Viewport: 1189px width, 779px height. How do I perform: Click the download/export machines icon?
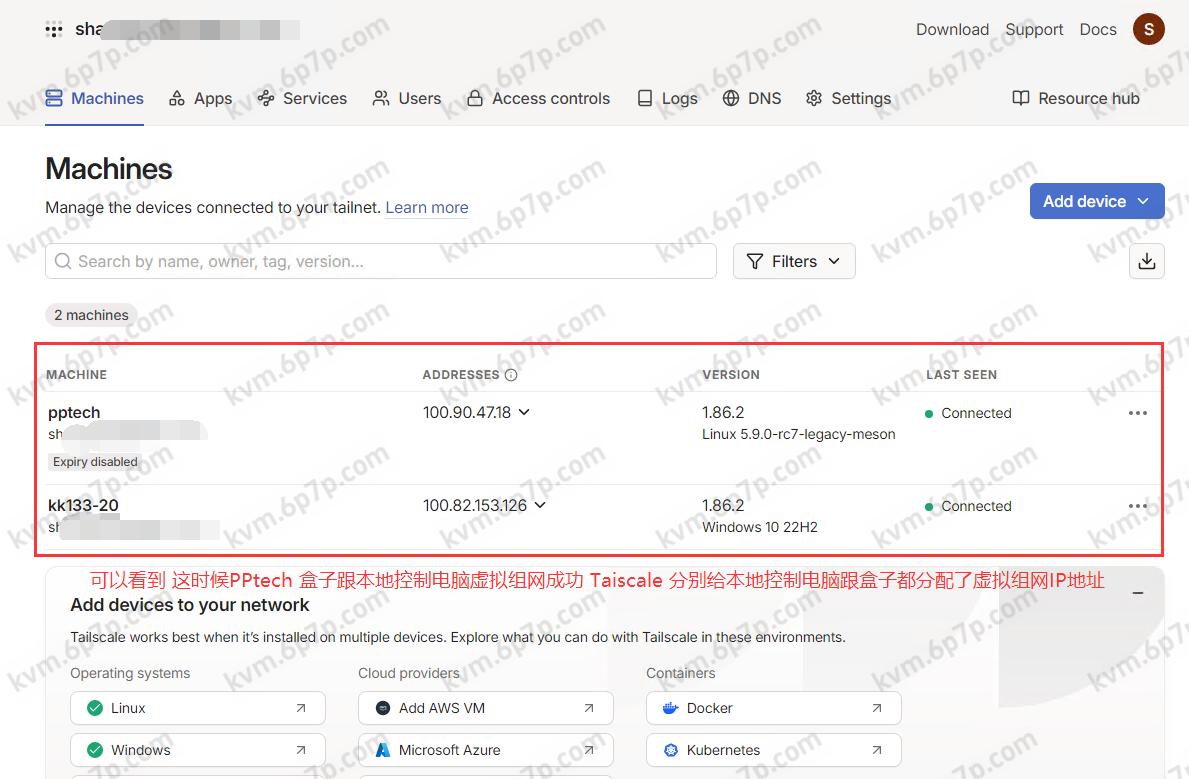(1146, 261)
